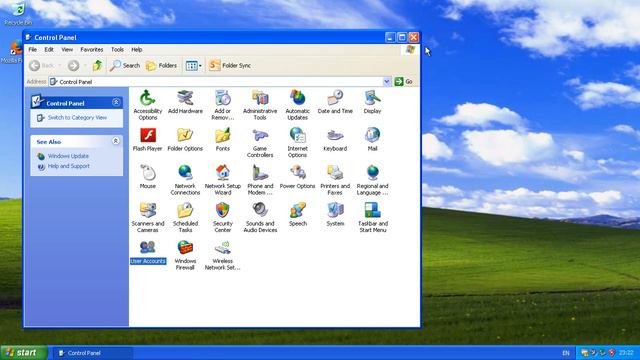This screenshot has width=640, height=360.
Task: Launch Network Setup Wizard
Action: [x=222, y=180]
